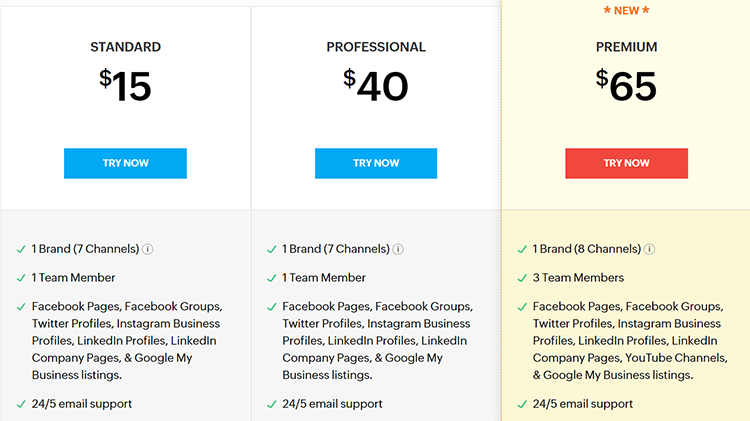
Task: Click the $40 Professional price
Action: (376, 86)
